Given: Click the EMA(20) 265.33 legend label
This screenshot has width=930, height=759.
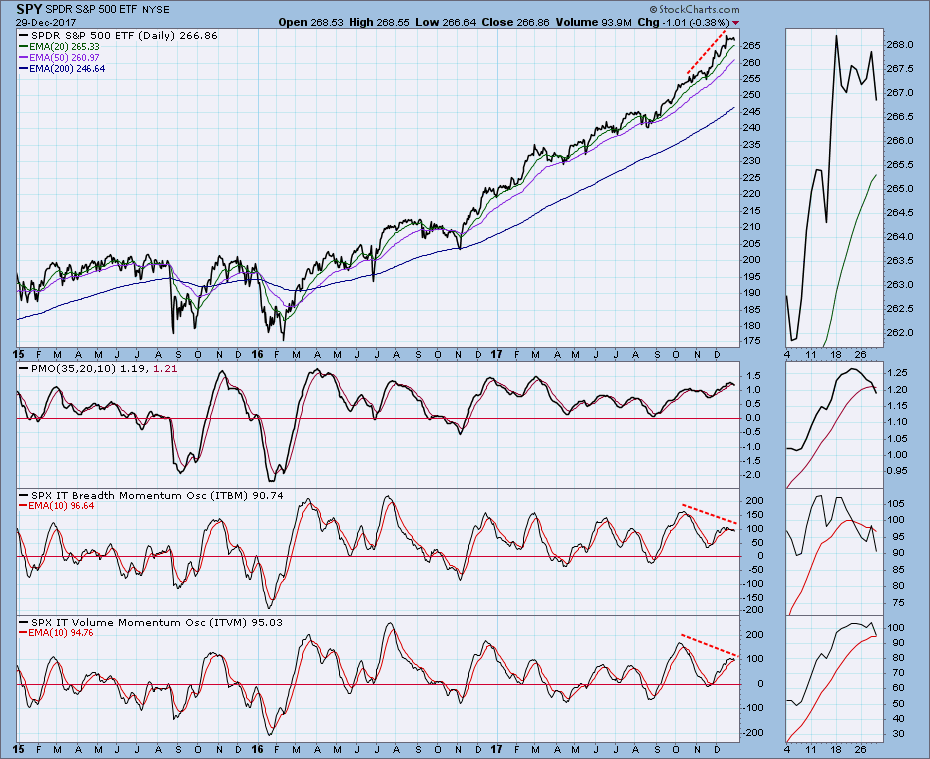Looking at the screenshot, I should tap(64, 46).
